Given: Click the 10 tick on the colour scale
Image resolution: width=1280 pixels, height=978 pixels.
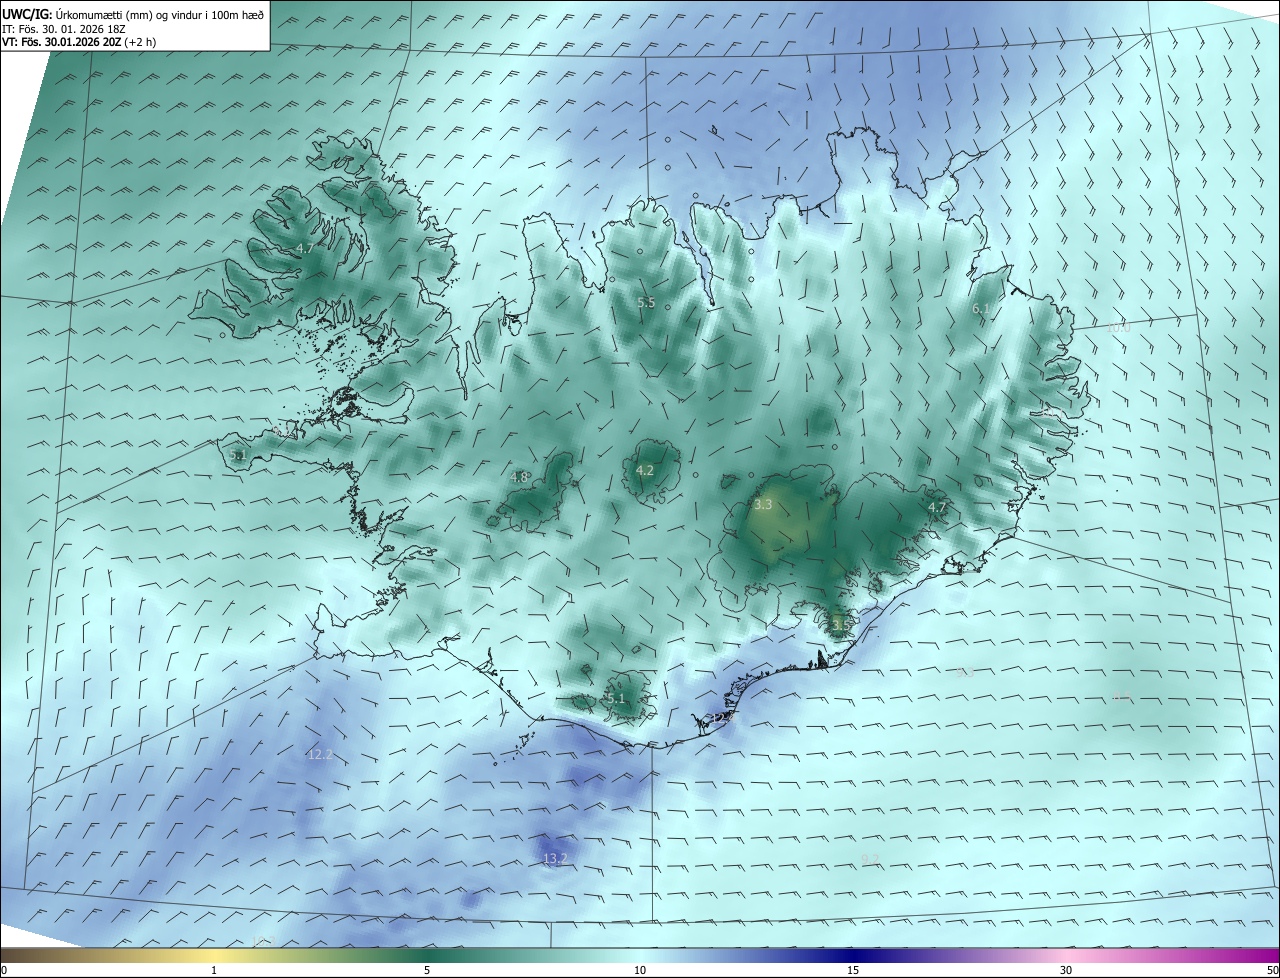Looking at the screenshot, I should [x=640, y=970].
